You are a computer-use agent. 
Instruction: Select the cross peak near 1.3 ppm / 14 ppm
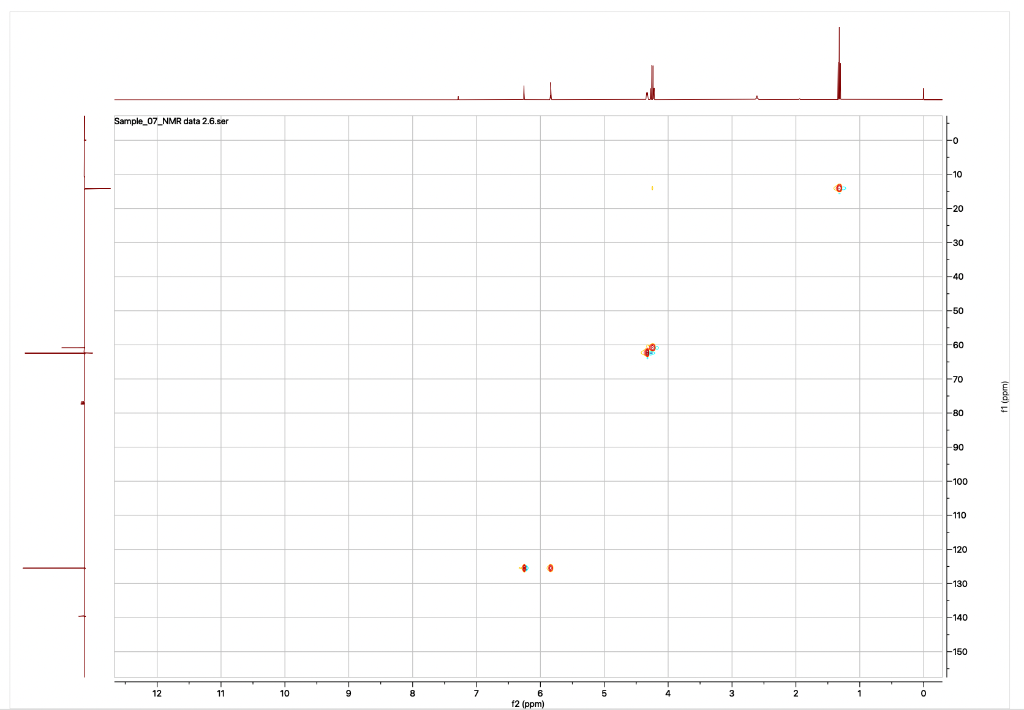coord(838,186)
